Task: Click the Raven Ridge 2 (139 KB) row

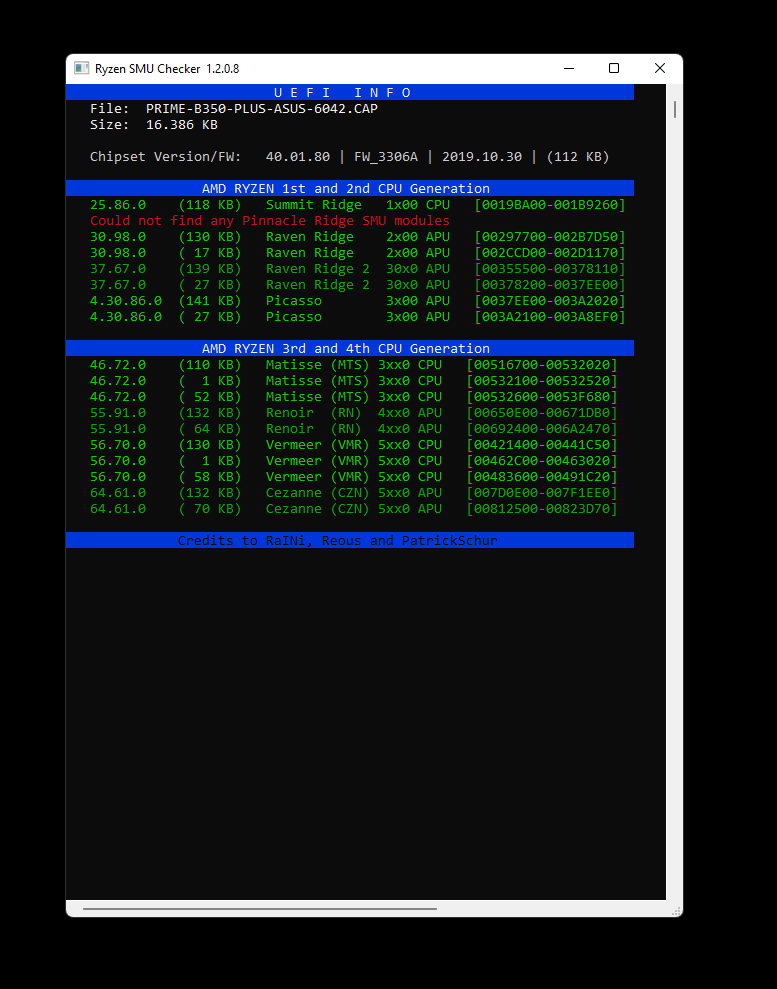Action: [x=358, y=269]
